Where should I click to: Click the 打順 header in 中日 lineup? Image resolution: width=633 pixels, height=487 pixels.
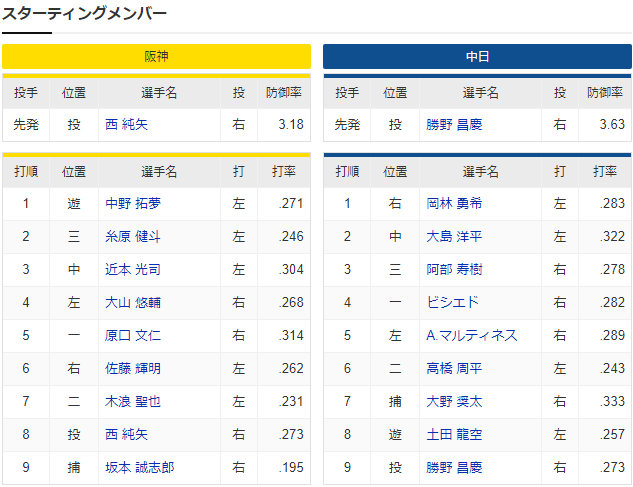[347, 172]
